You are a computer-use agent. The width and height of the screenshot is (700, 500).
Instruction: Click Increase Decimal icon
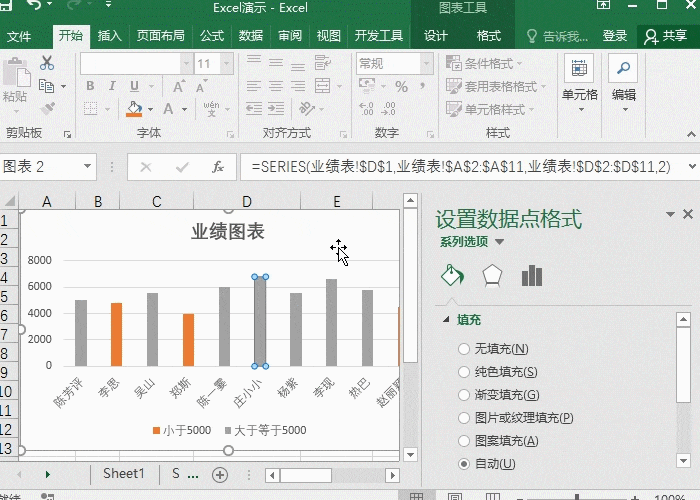[367, 108]
